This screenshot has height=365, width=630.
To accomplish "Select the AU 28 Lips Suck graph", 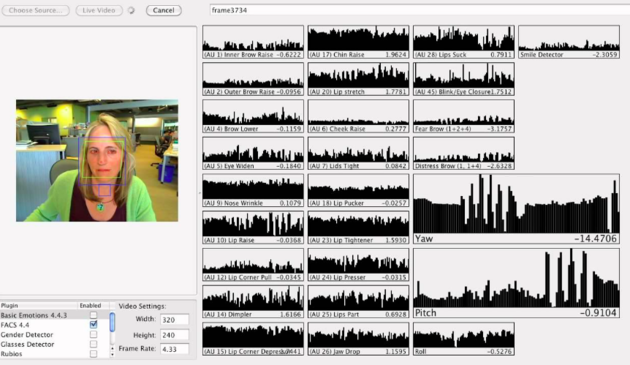I will tap(464, 42).
